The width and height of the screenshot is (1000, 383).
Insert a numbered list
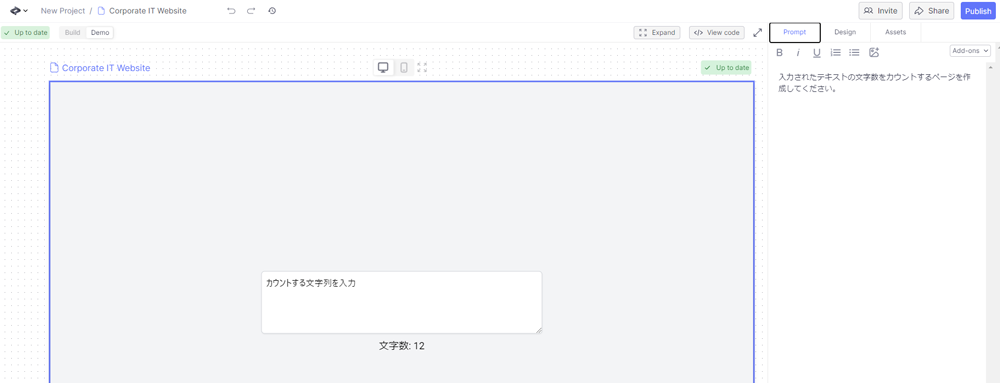835,52
